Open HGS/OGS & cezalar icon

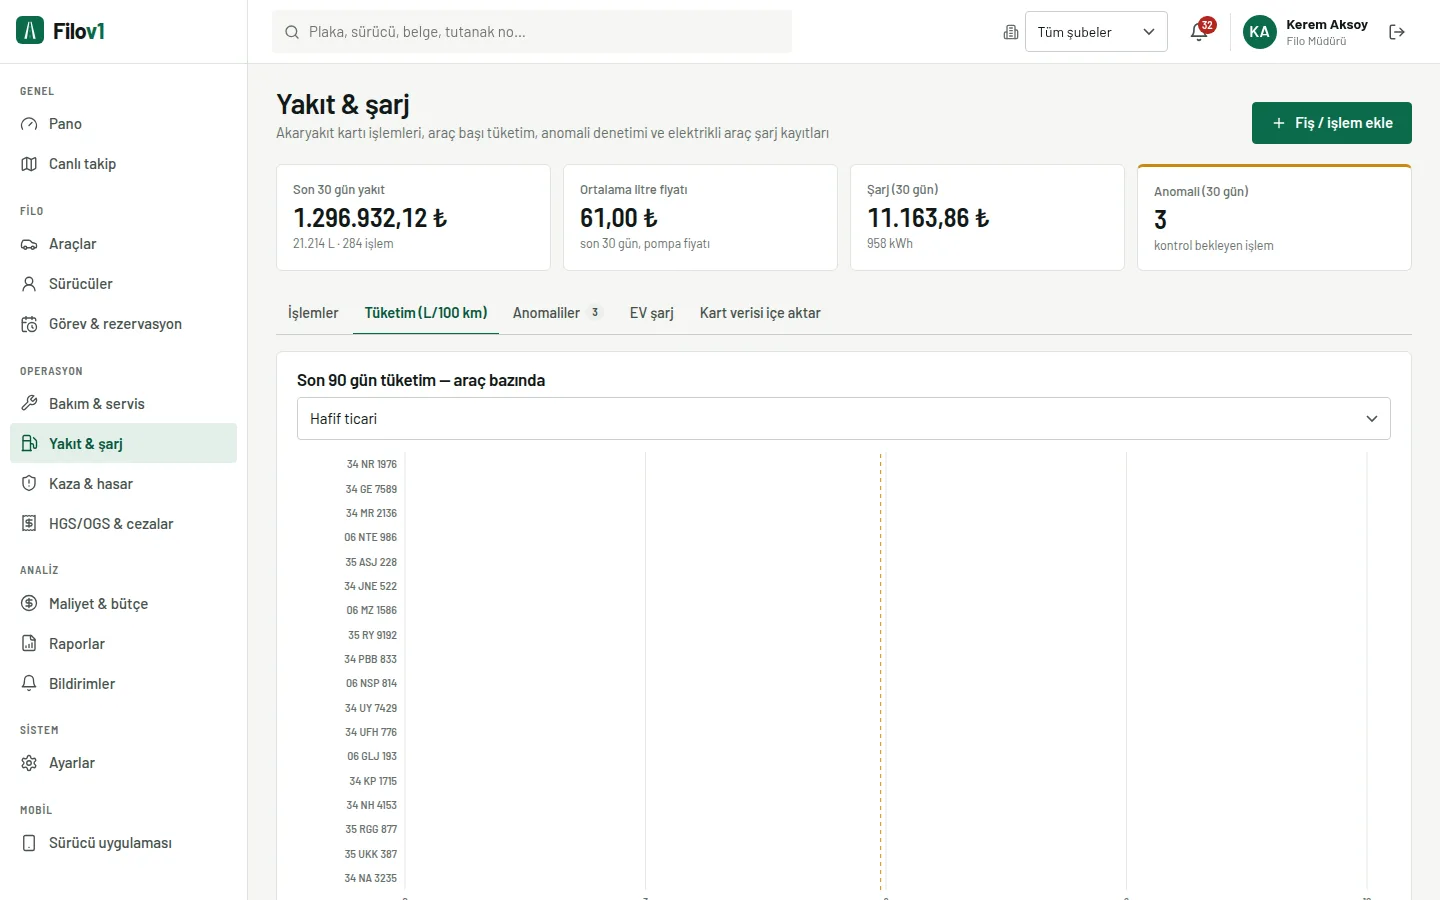coord(29,524)
